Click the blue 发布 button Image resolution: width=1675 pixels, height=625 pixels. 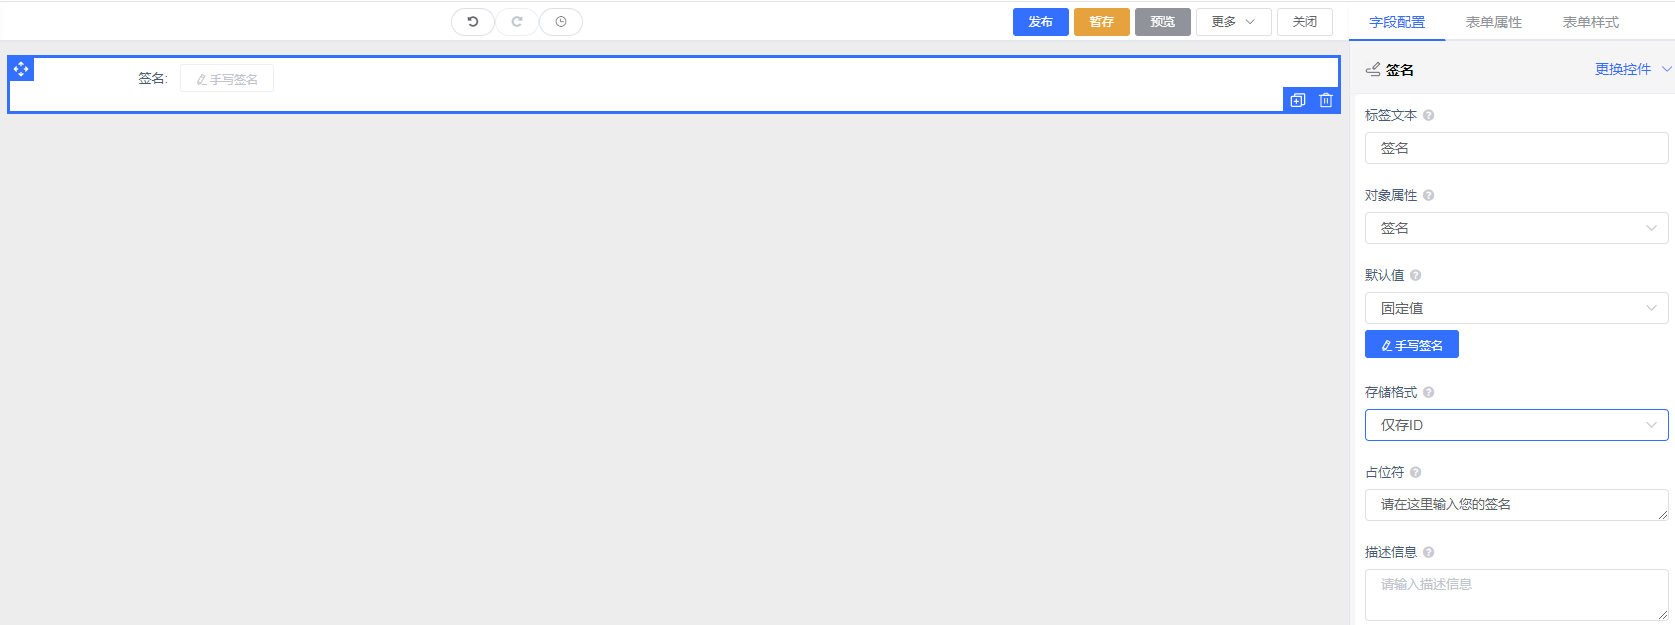[x=1041, y=22]
